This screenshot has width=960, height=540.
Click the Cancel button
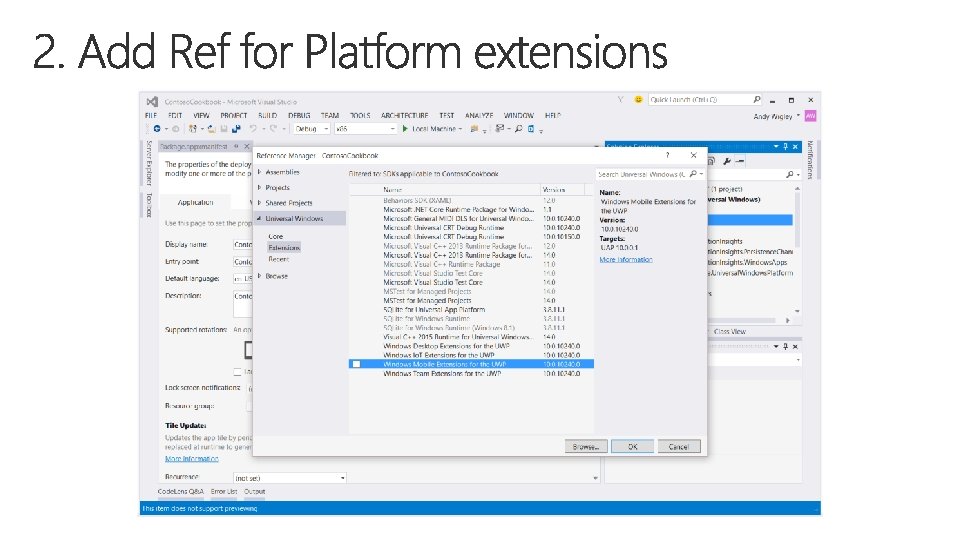(x=679, y=446)
